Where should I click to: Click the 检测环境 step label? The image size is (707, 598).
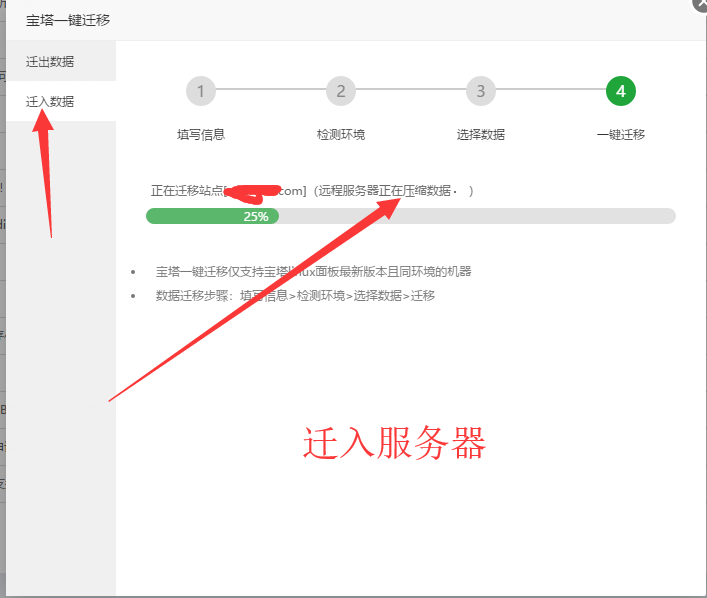click(x=341, y=134)
